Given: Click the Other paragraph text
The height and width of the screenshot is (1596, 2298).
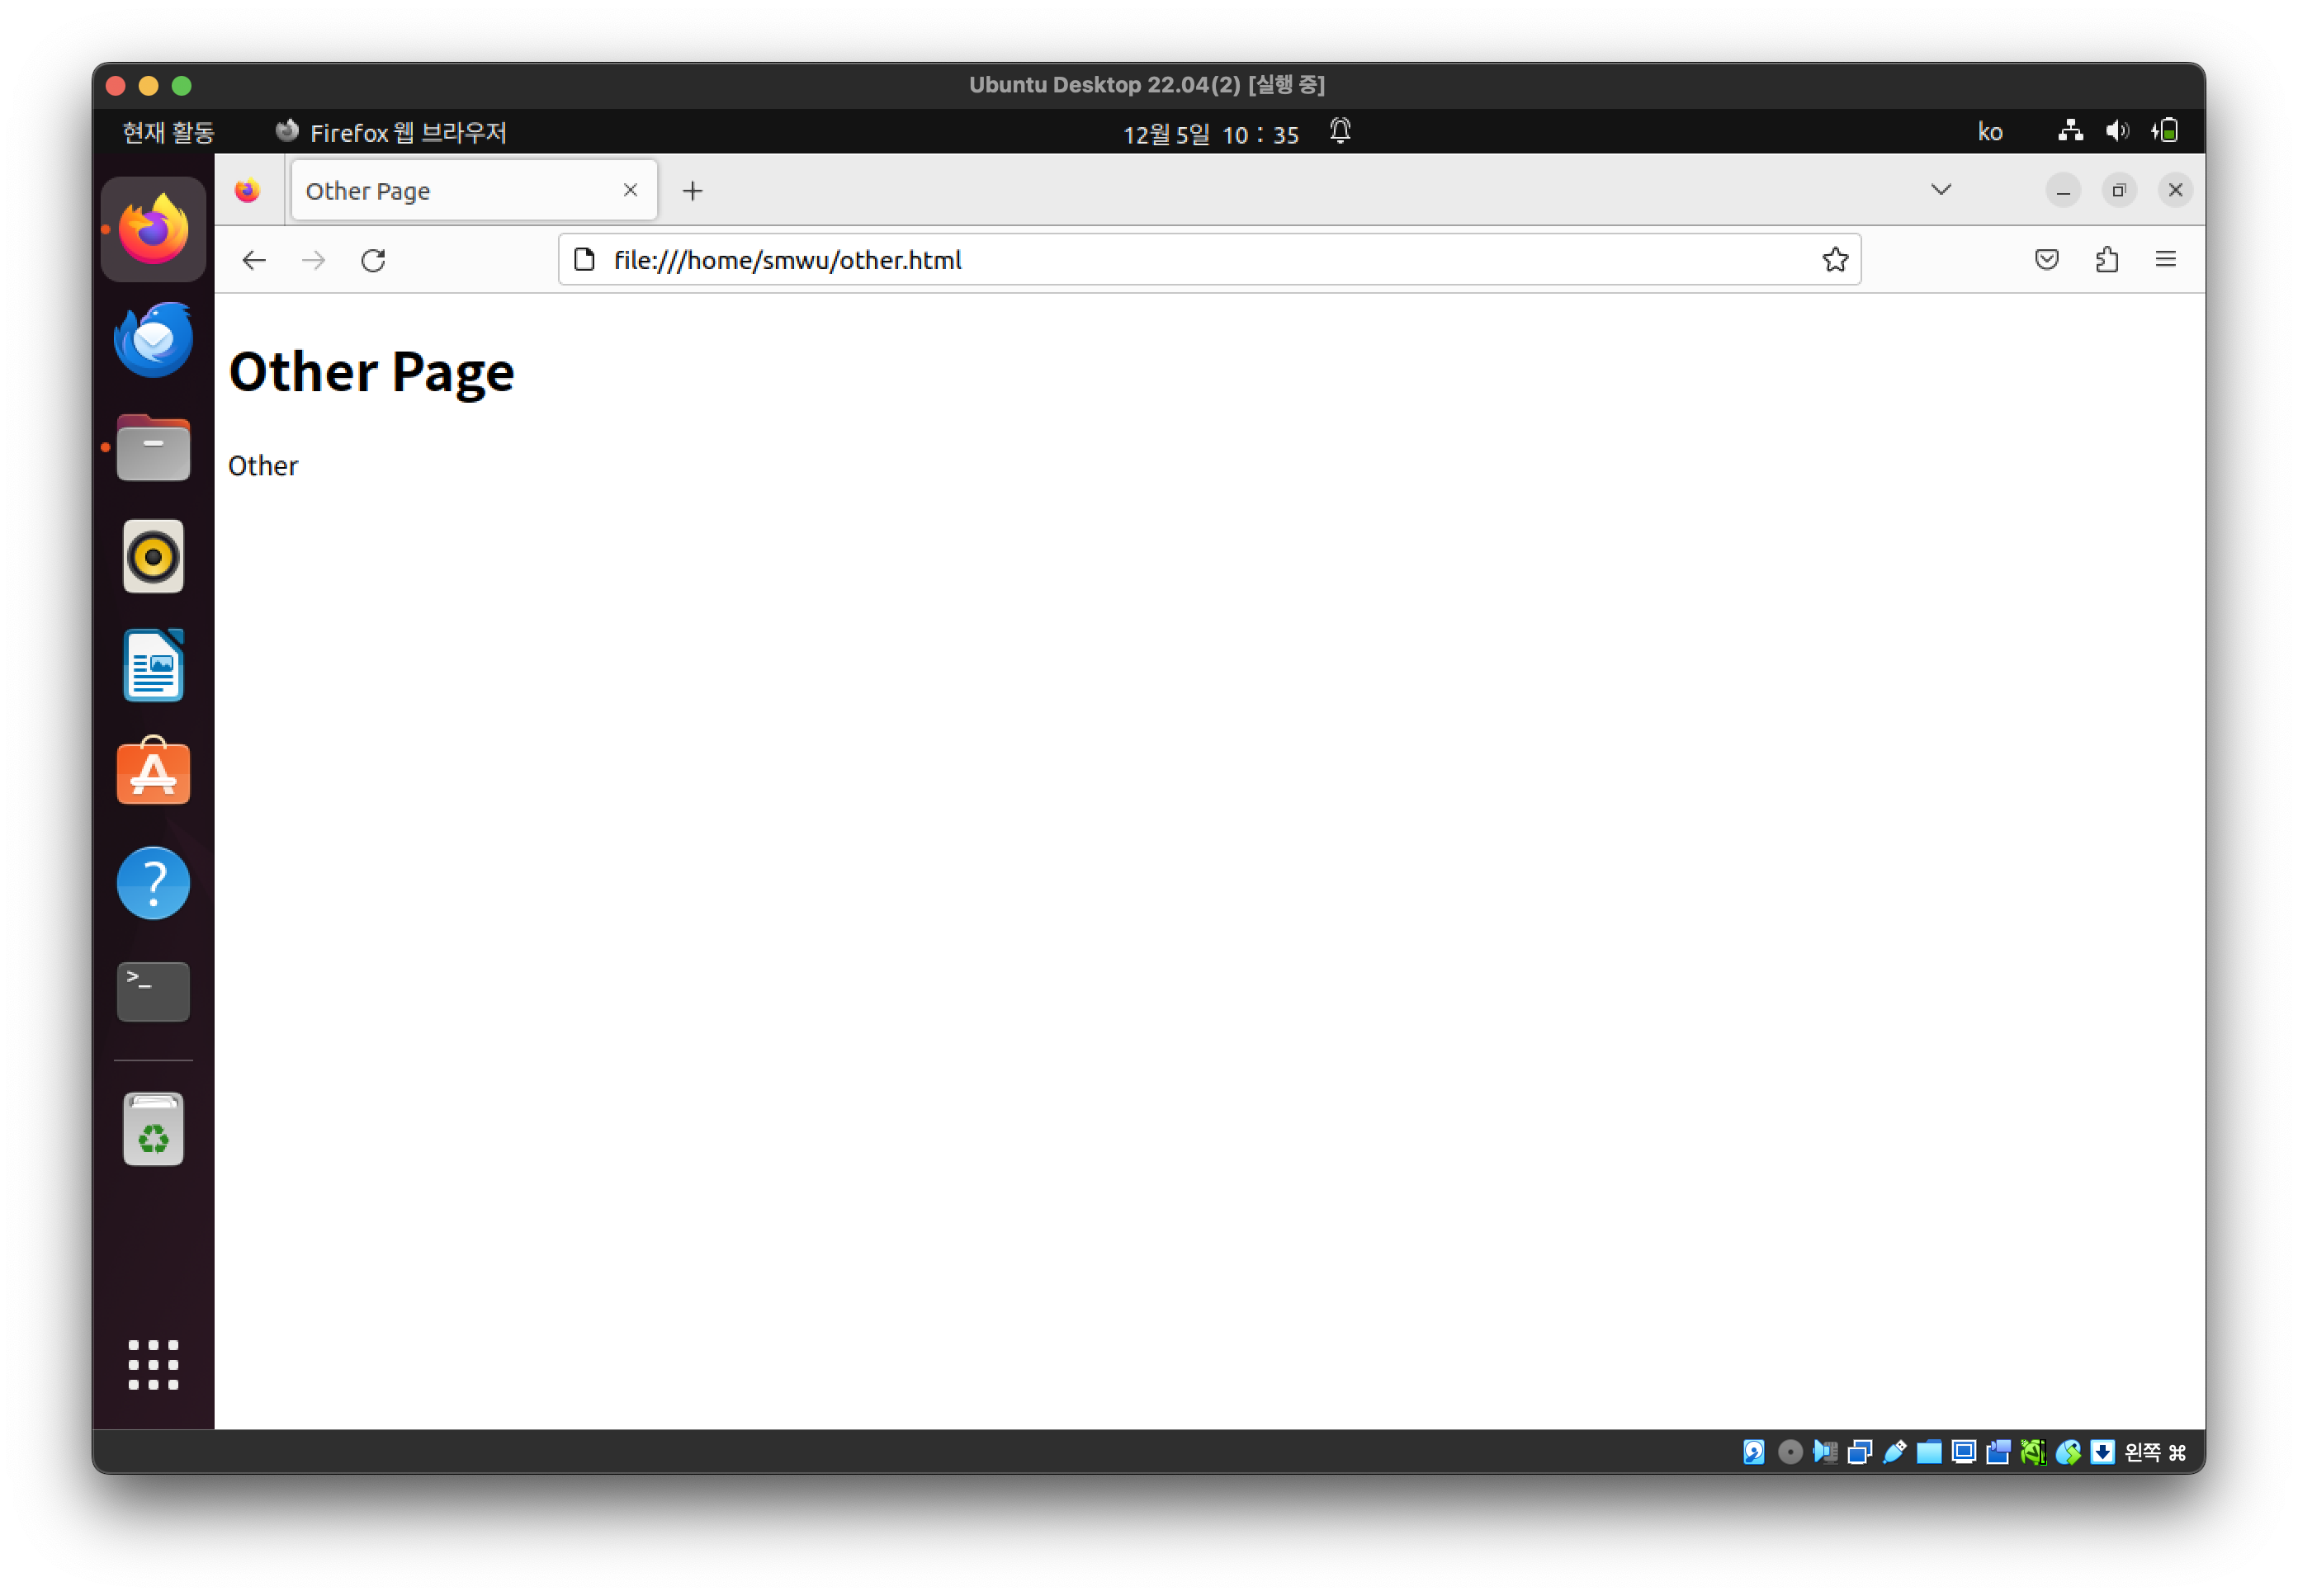Looking at the screenshot, I should (263, 466).
